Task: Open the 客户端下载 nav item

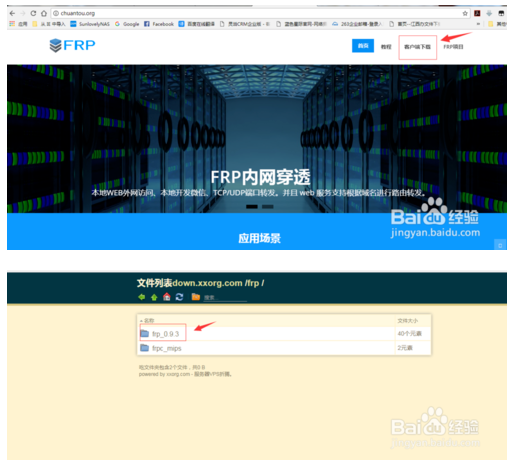Action: click(417, 47)
